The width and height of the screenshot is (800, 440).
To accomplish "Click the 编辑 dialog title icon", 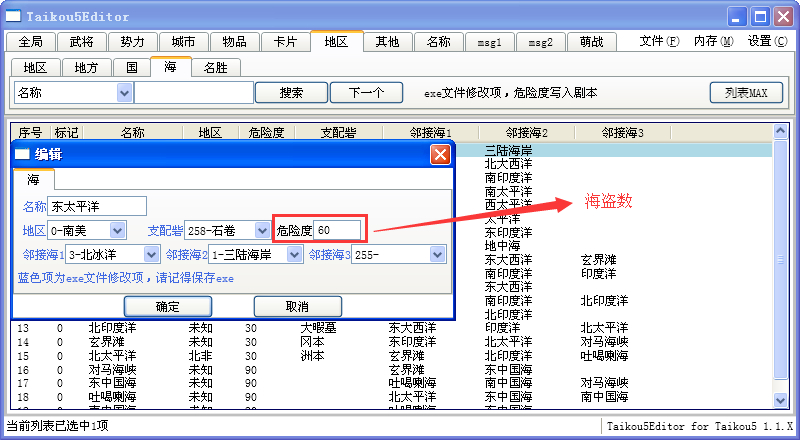I will pos(22,154).
